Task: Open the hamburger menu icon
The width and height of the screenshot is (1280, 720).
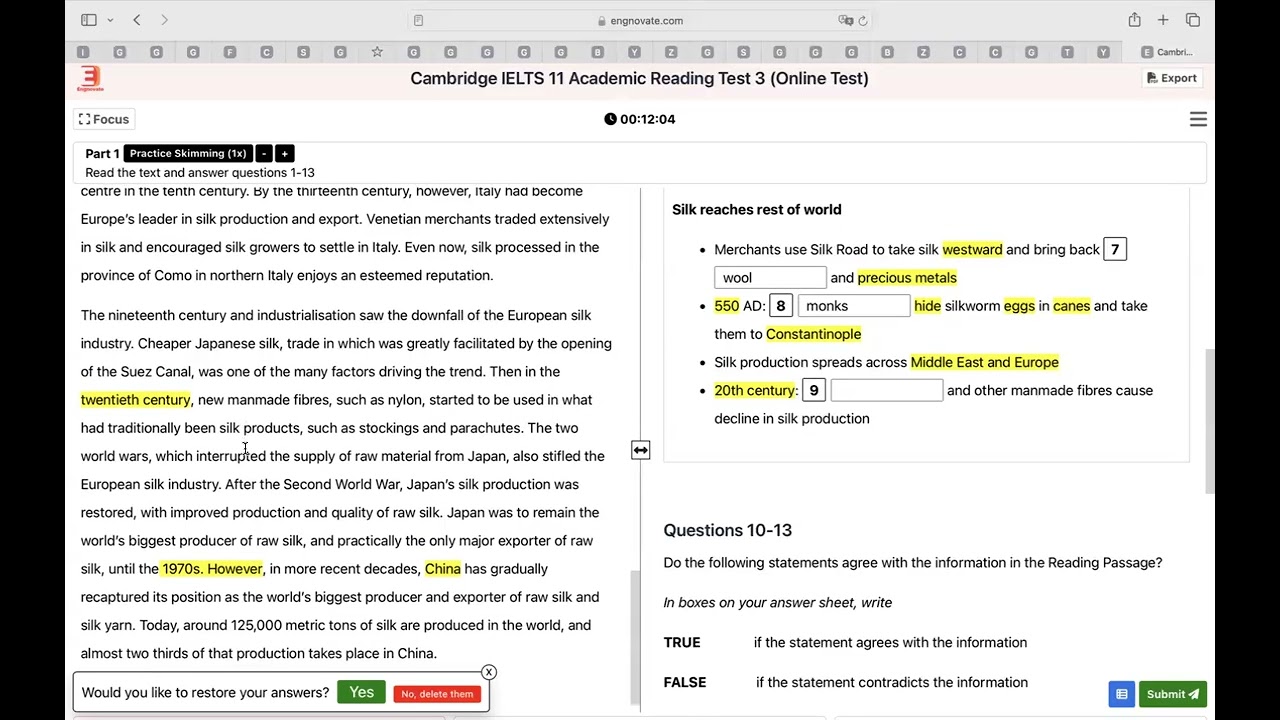Action: [1198, 119]
